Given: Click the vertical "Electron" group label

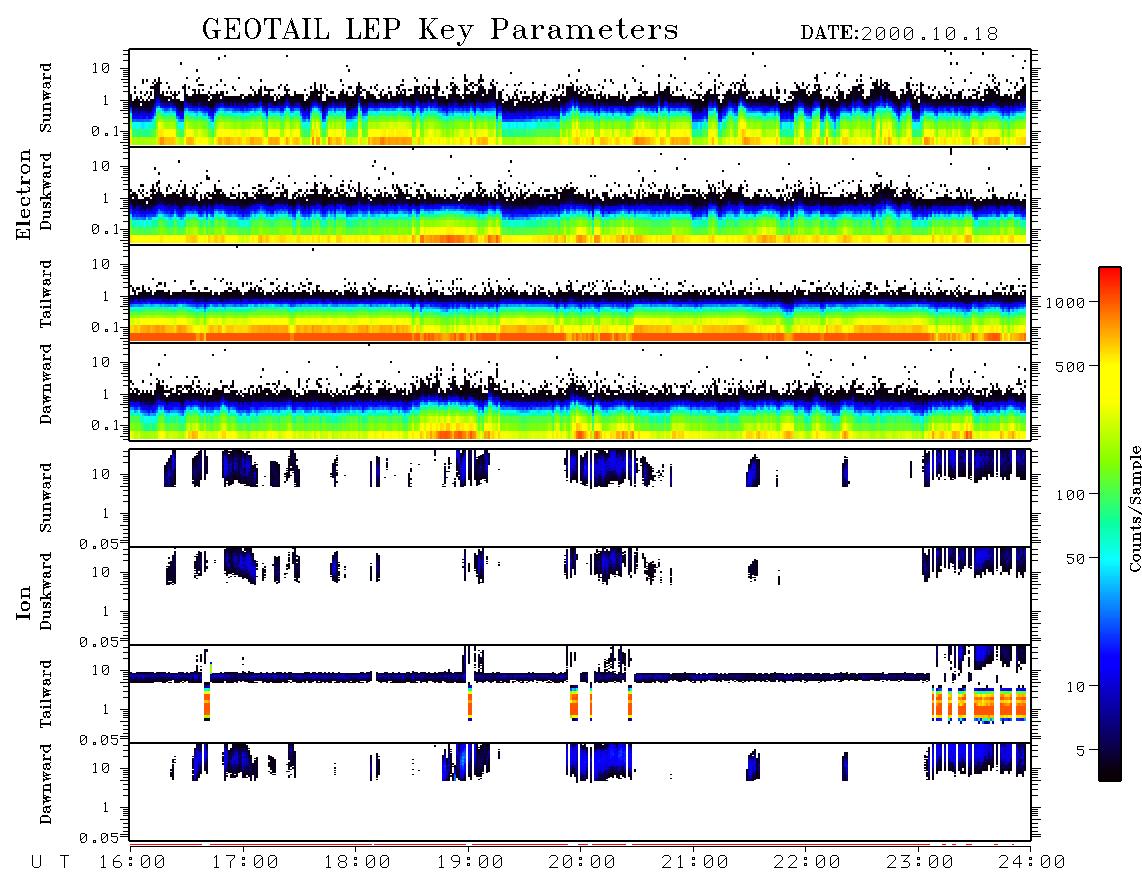Looking at the screenshot, I should 23,195.
